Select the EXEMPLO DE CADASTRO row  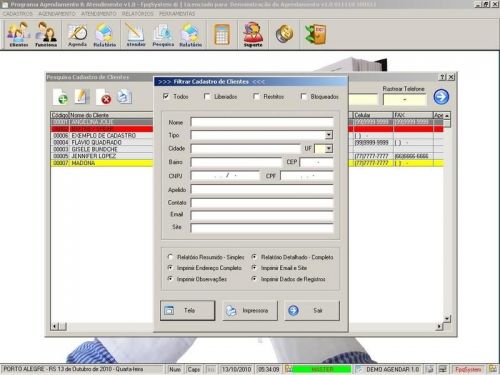tap(102, 136)
